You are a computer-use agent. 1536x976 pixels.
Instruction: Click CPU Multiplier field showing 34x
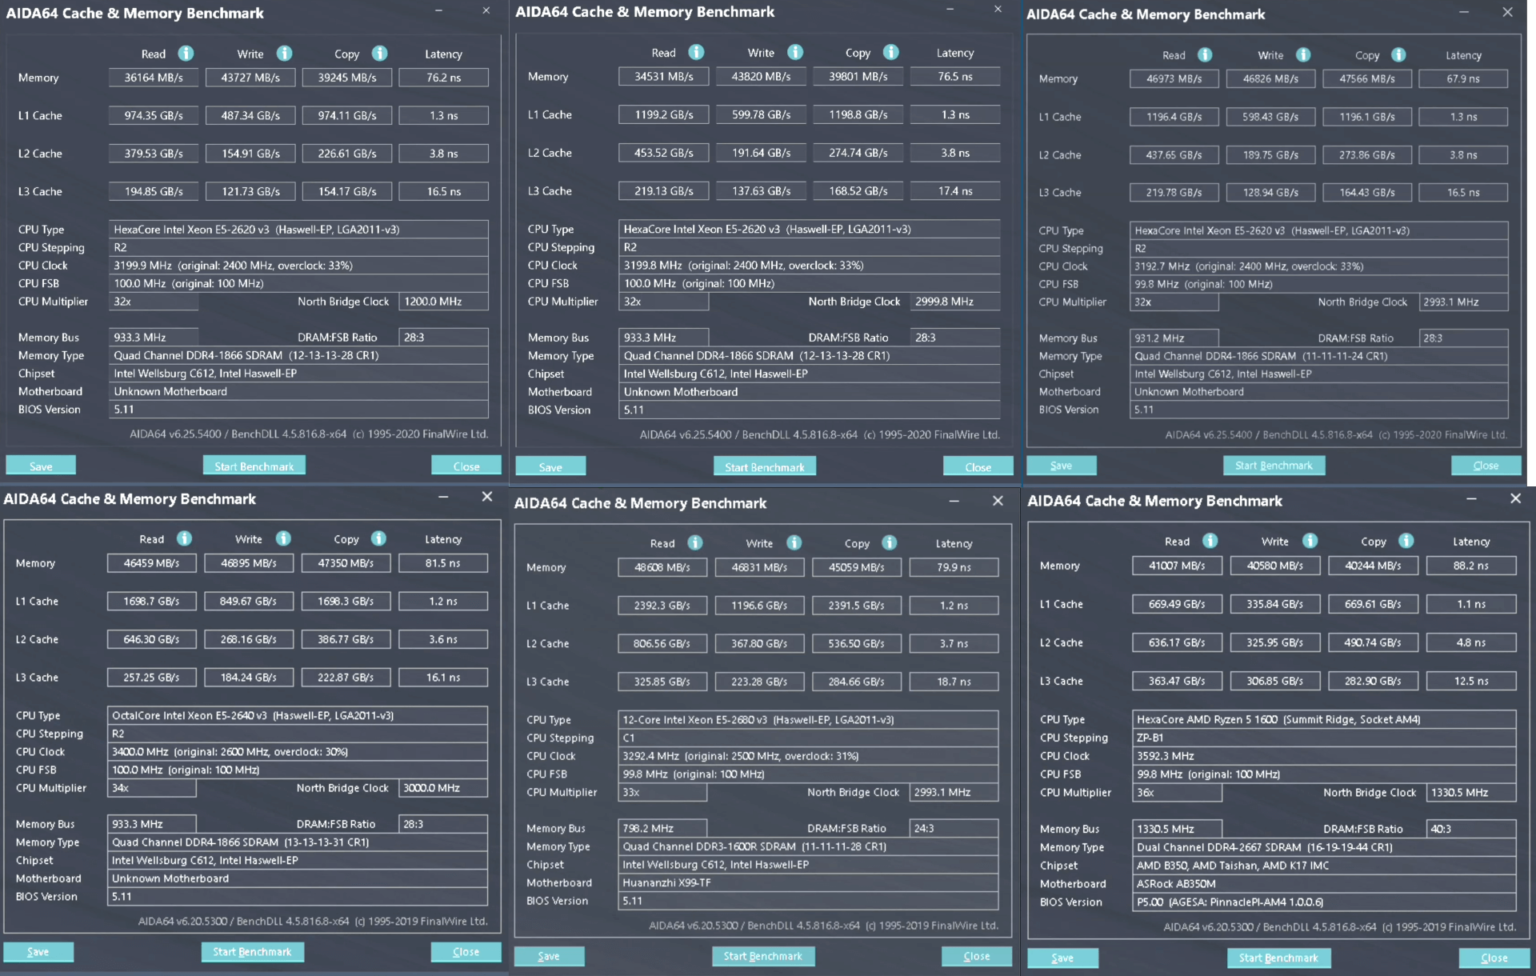(x=152, y=788)
